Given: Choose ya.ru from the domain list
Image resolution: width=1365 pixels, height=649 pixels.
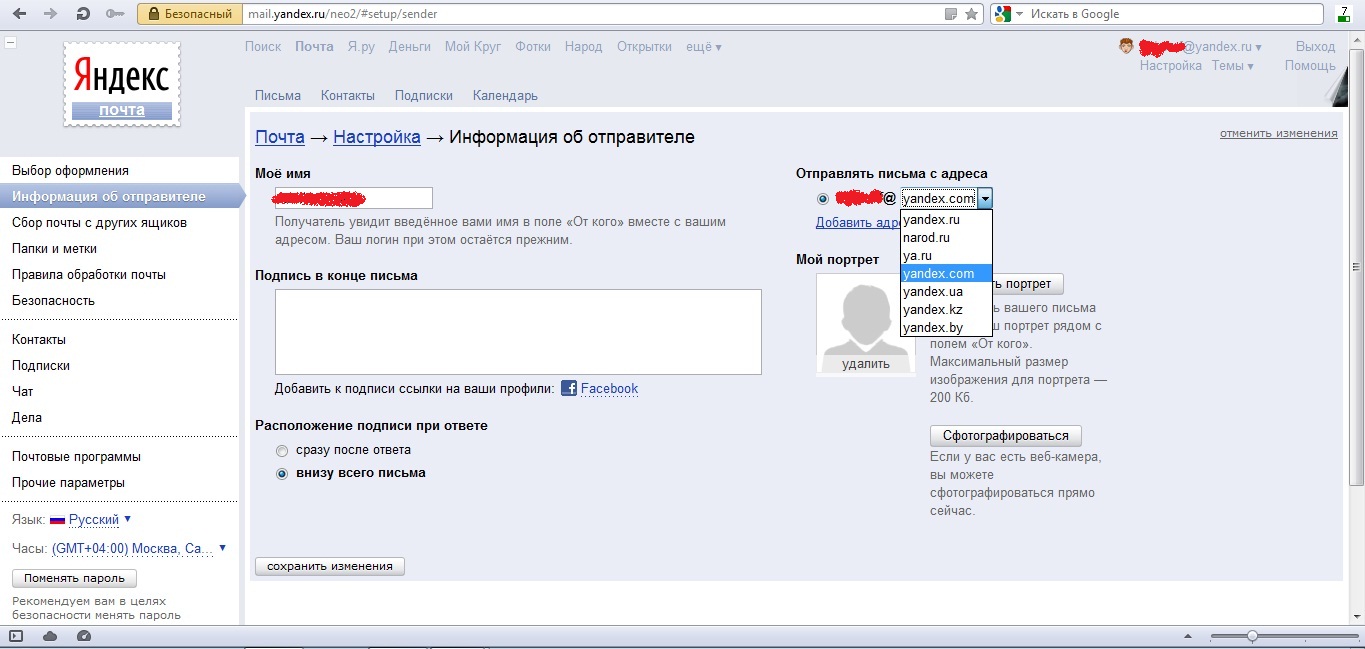Looking at the screenshot, I should pyautogui.click(x=946, y=255).
